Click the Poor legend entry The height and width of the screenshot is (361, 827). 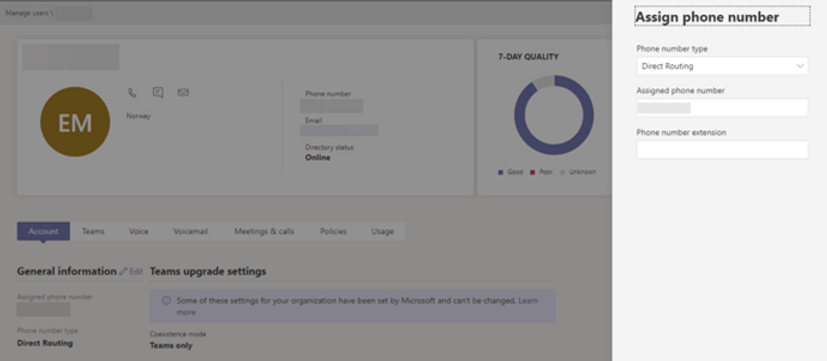tap(542, 172)
